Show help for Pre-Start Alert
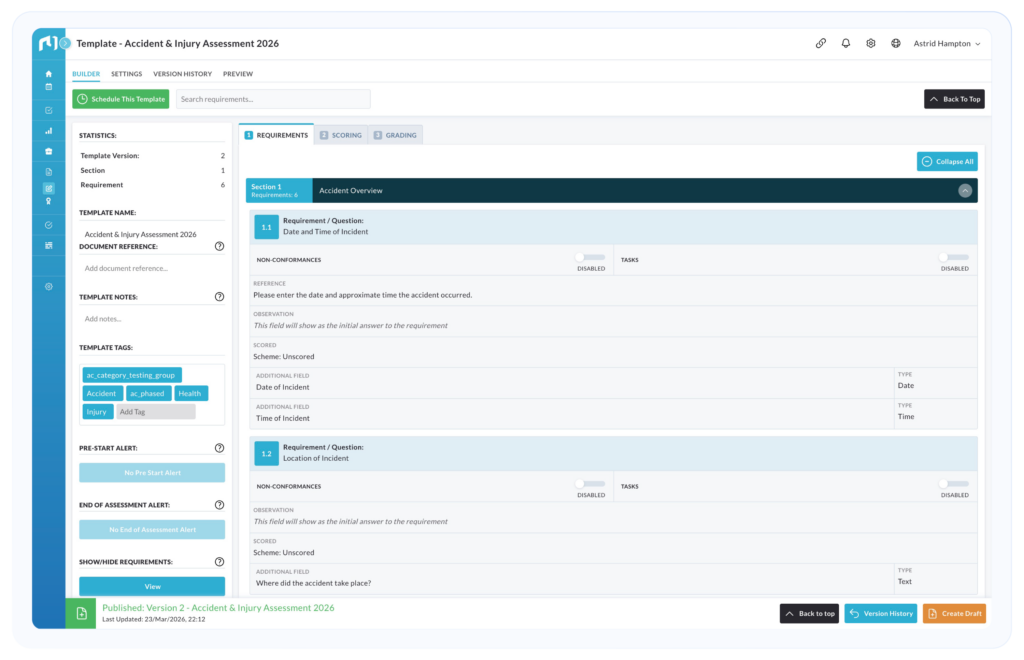The image size is (1024, 660). pyautogui.click(x=219, y=448)
